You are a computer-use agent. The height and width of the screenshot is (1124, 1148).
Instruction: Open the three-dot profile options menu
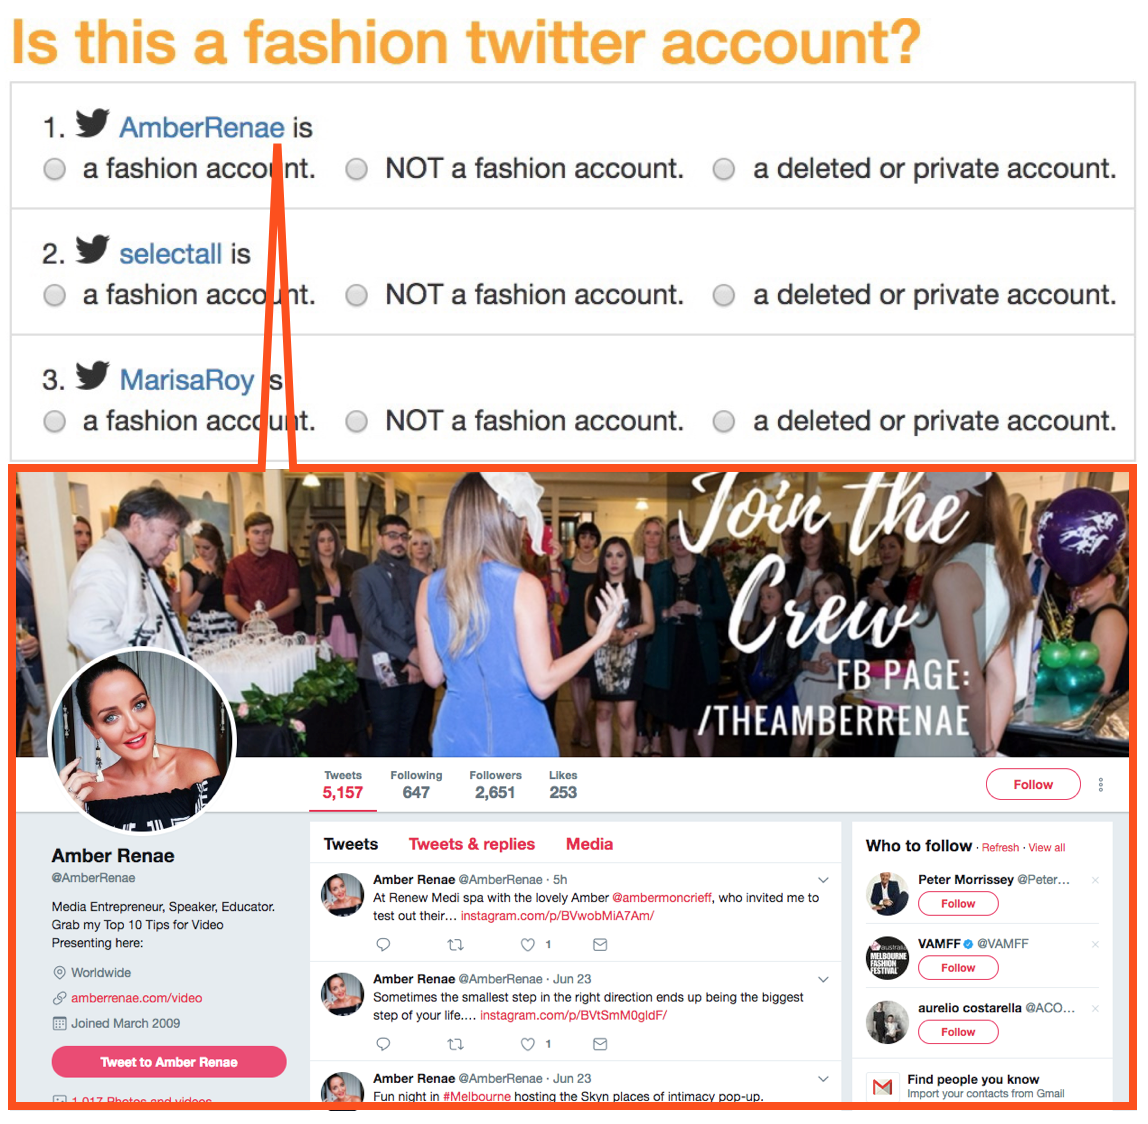coord(1100,785)
